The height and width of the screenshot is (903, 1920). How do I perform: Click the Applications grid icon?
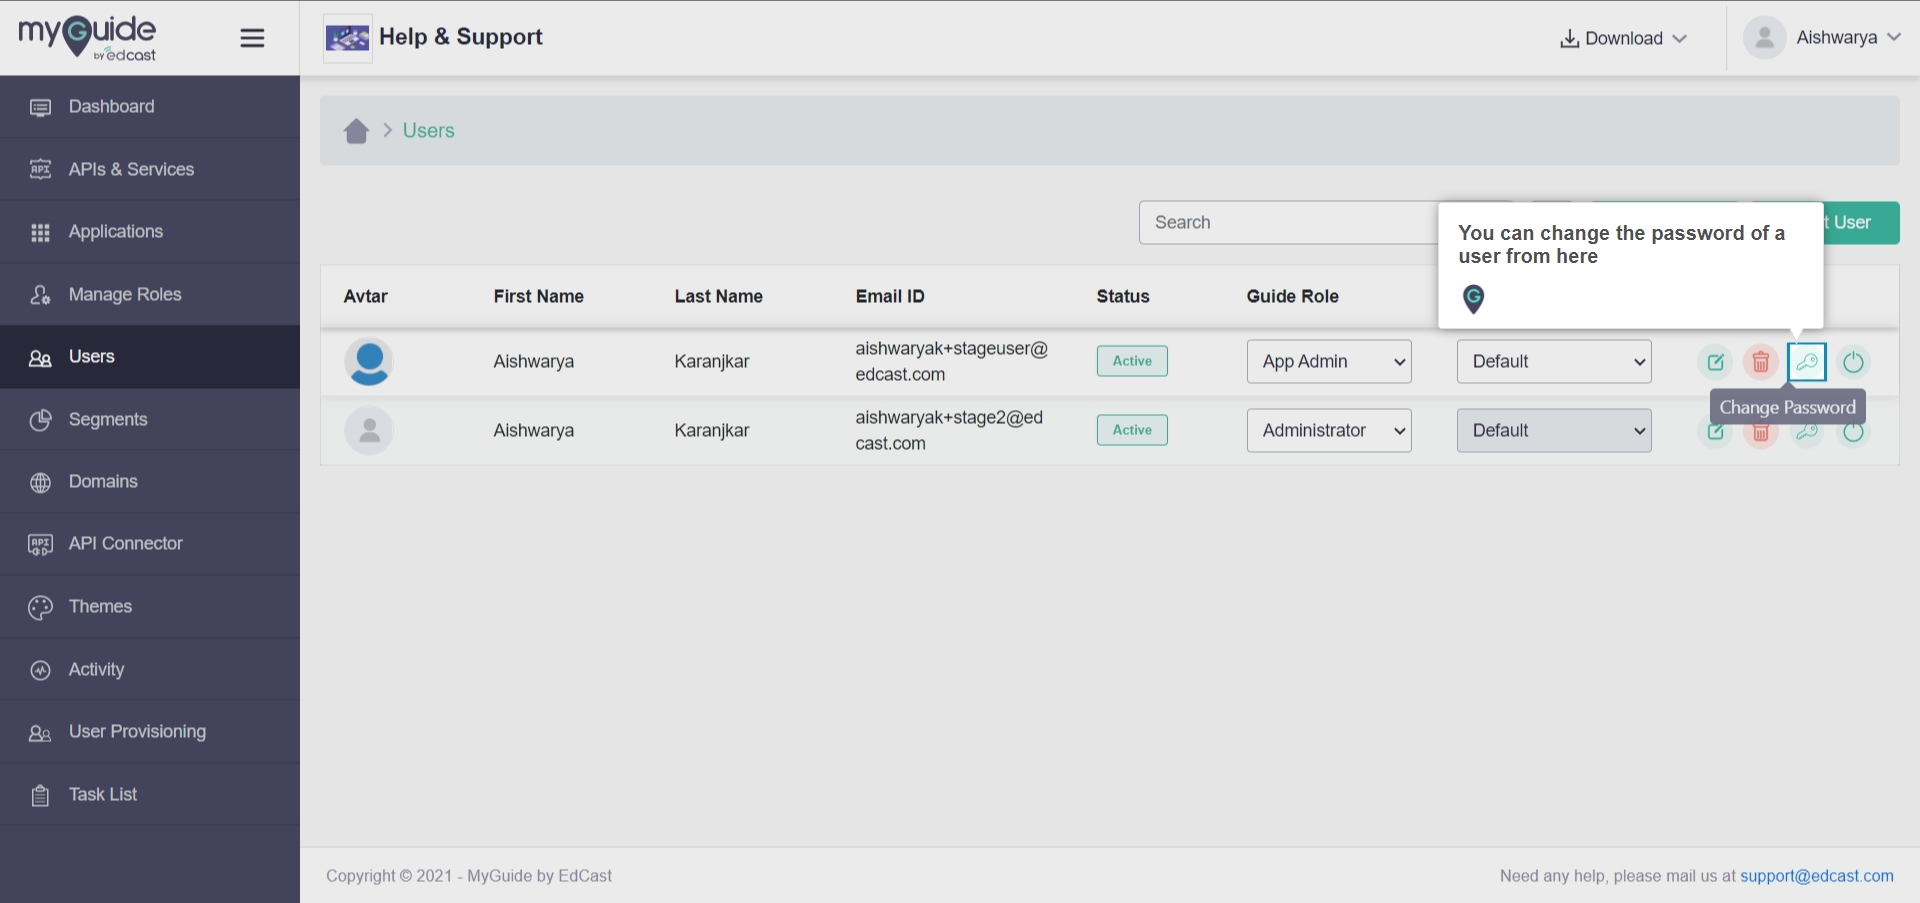tap(40, 232)
